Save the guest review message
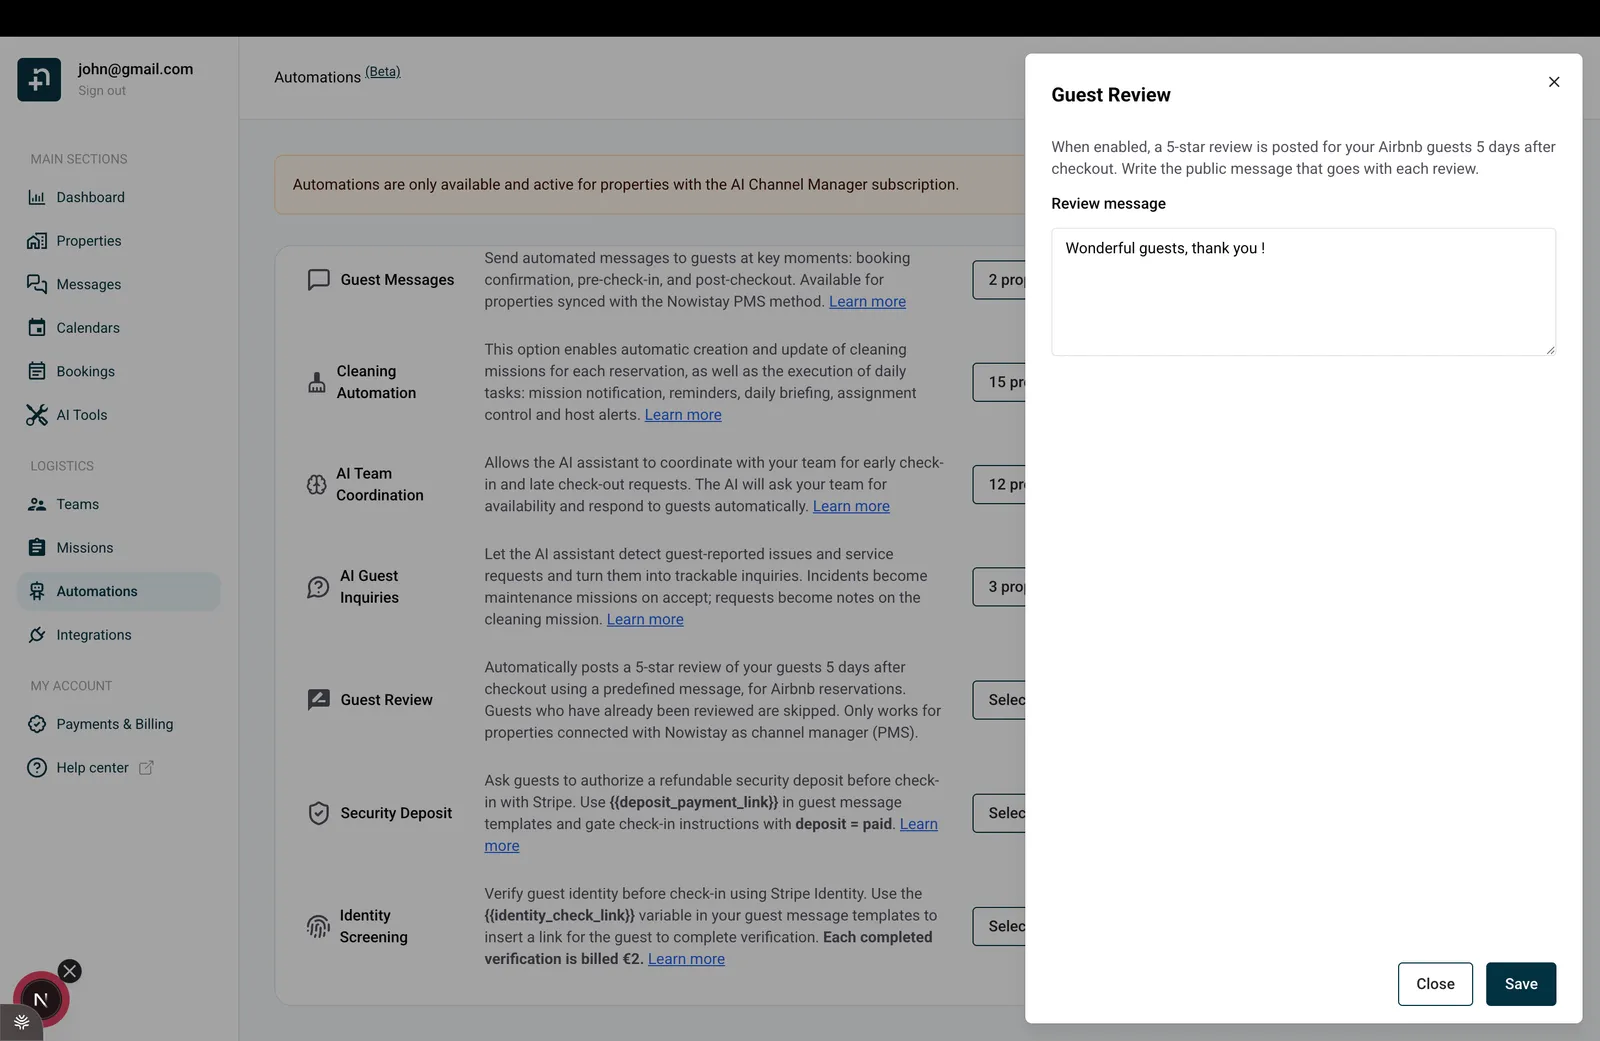Viewport: 1600px width, 1041px height. (x=1520, y=984)
